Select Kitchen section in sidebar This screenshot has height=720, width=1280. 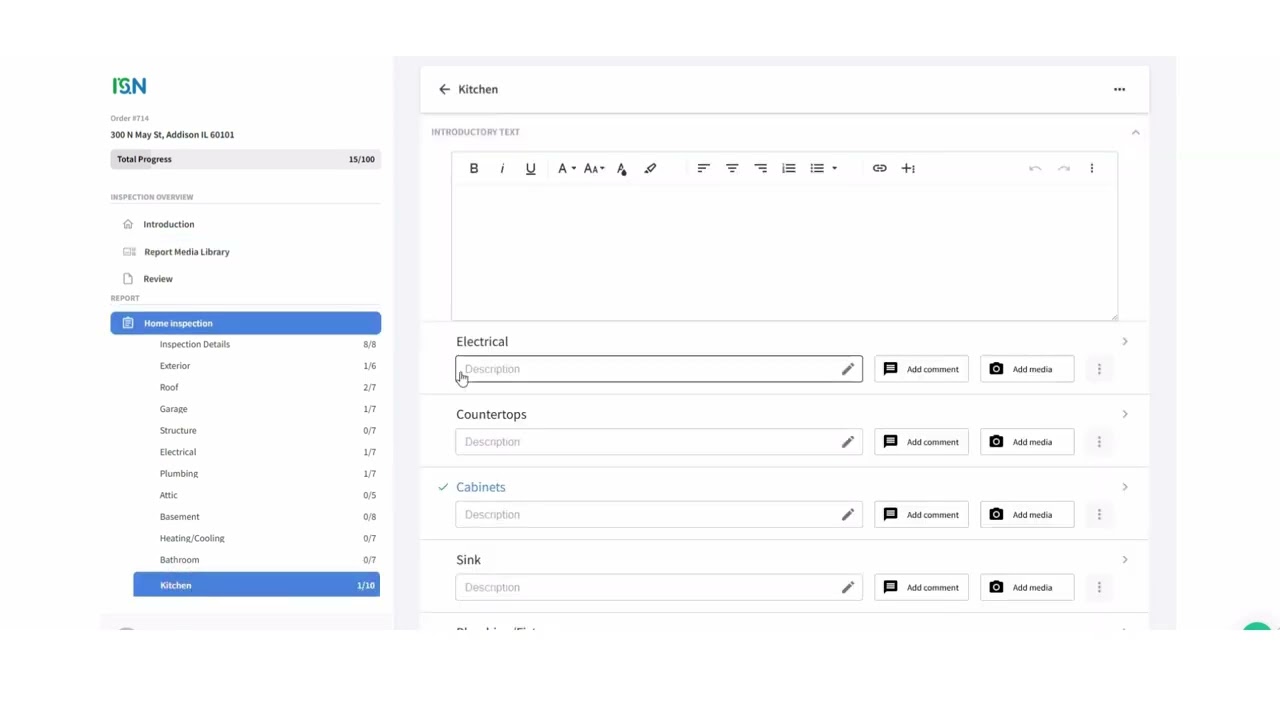point(257,585)
